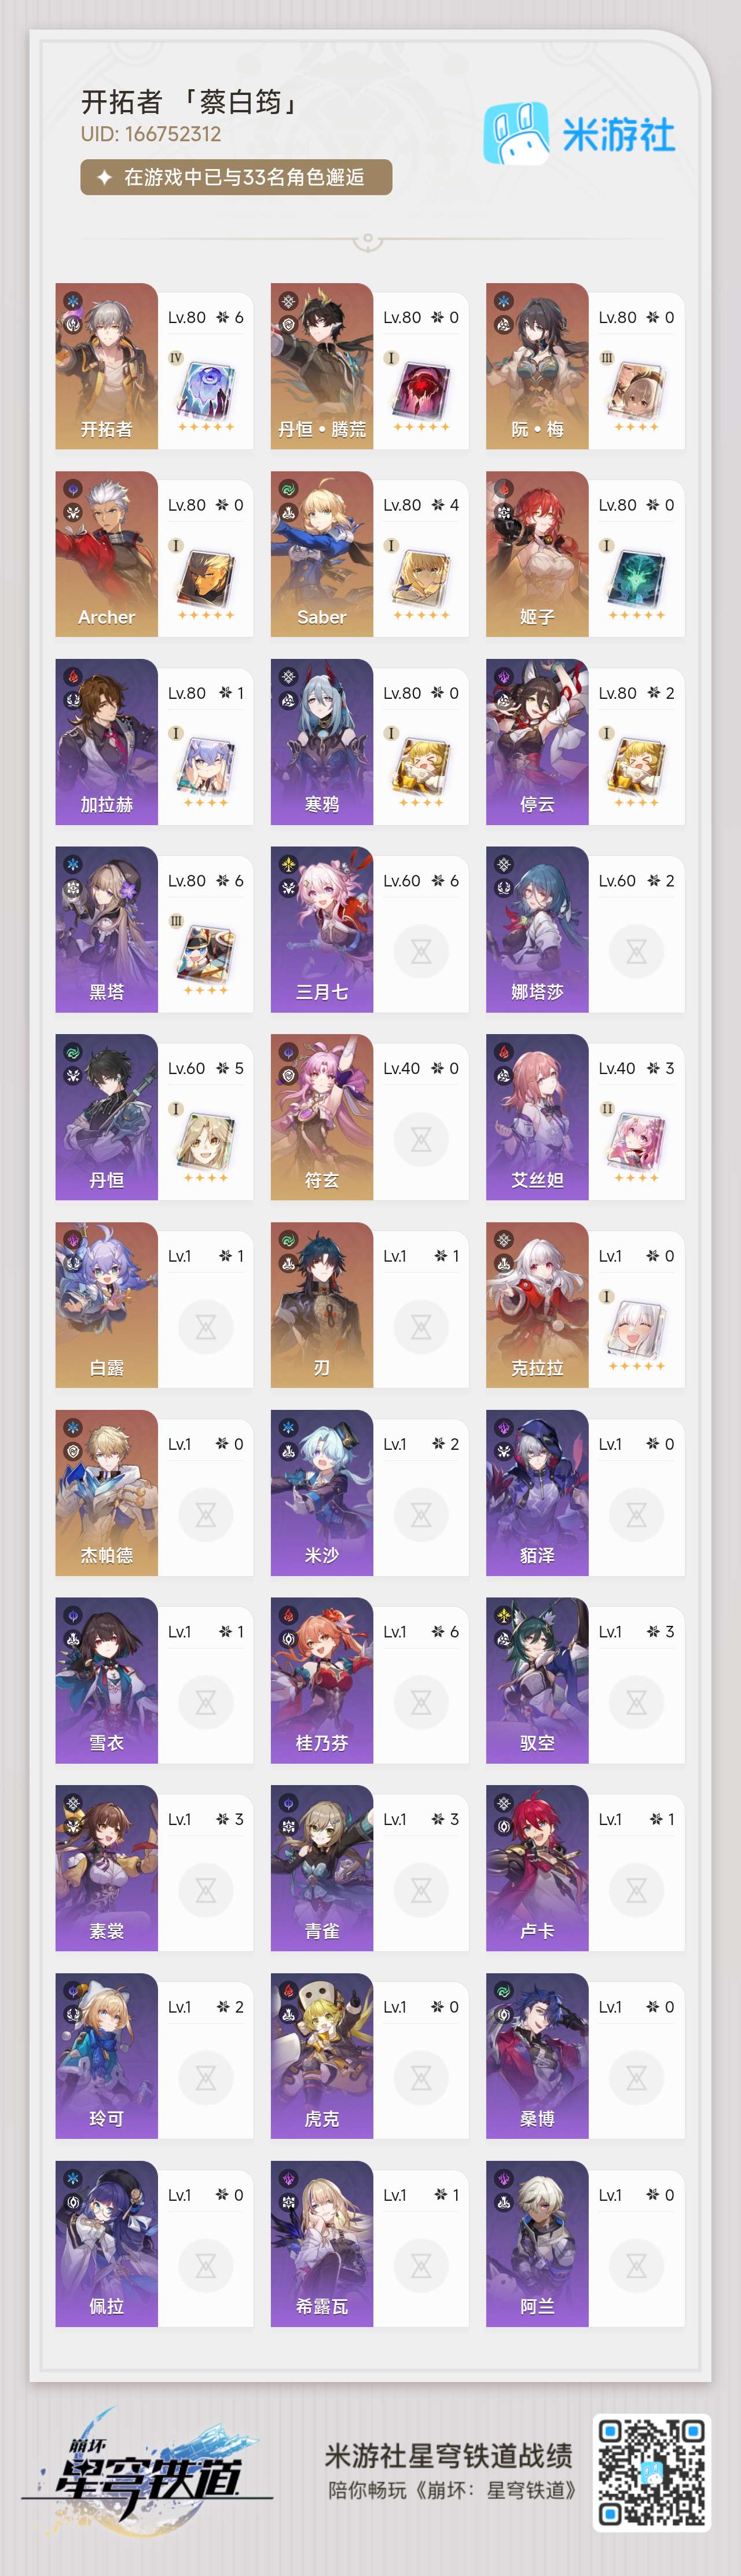
Task: Click 克拉拉's five-star light cone icon
Action: (636, 1328)
